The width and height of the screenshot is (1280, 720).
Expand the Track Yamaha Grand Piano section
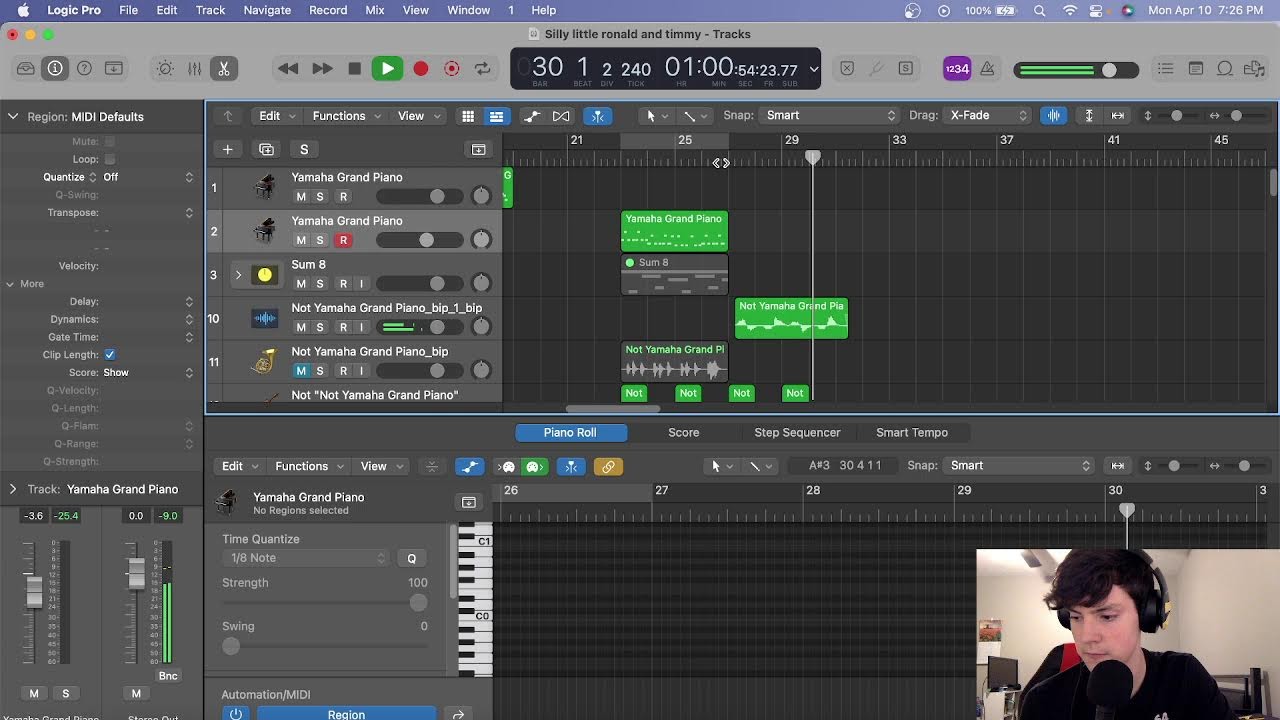pyautogui.click(x=13, y=489)
